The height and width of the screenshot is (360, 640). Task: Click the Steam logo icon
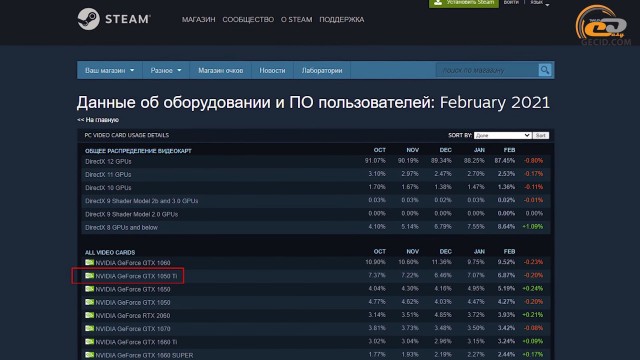coord(89,19)
